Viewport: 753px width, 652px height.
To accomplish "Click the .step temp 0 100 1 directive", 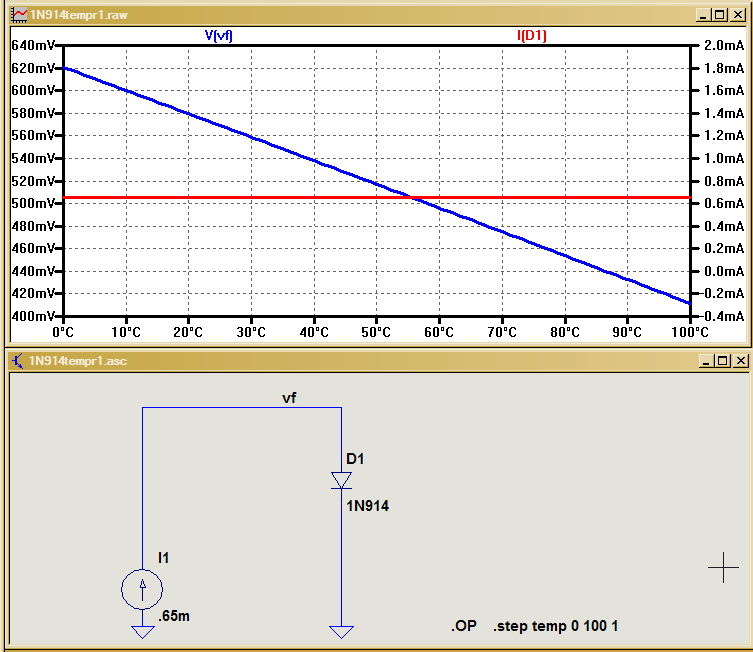I will click(555, 626).
